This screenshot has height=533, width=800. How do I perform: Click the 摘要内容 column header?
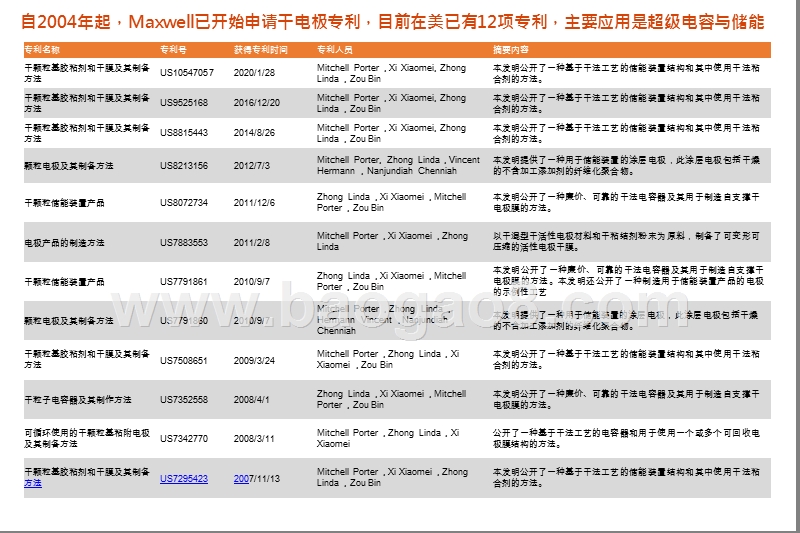coord(510,49)
